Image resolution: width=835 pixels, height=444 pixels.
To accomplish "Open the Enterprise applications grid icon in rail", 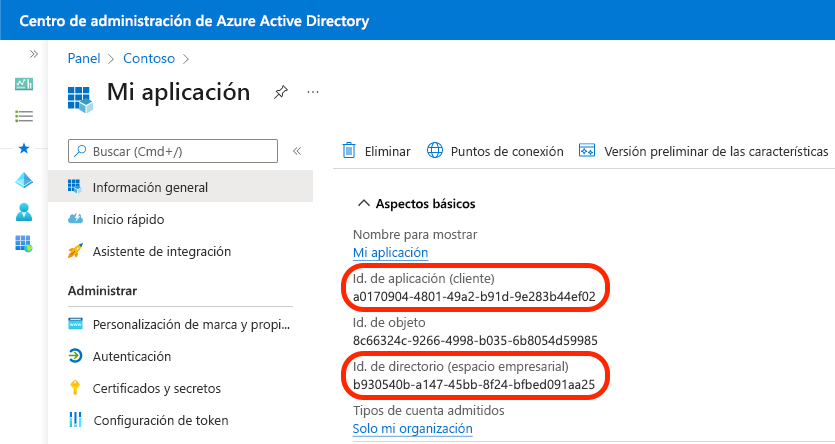I will (x=24, y=244).
